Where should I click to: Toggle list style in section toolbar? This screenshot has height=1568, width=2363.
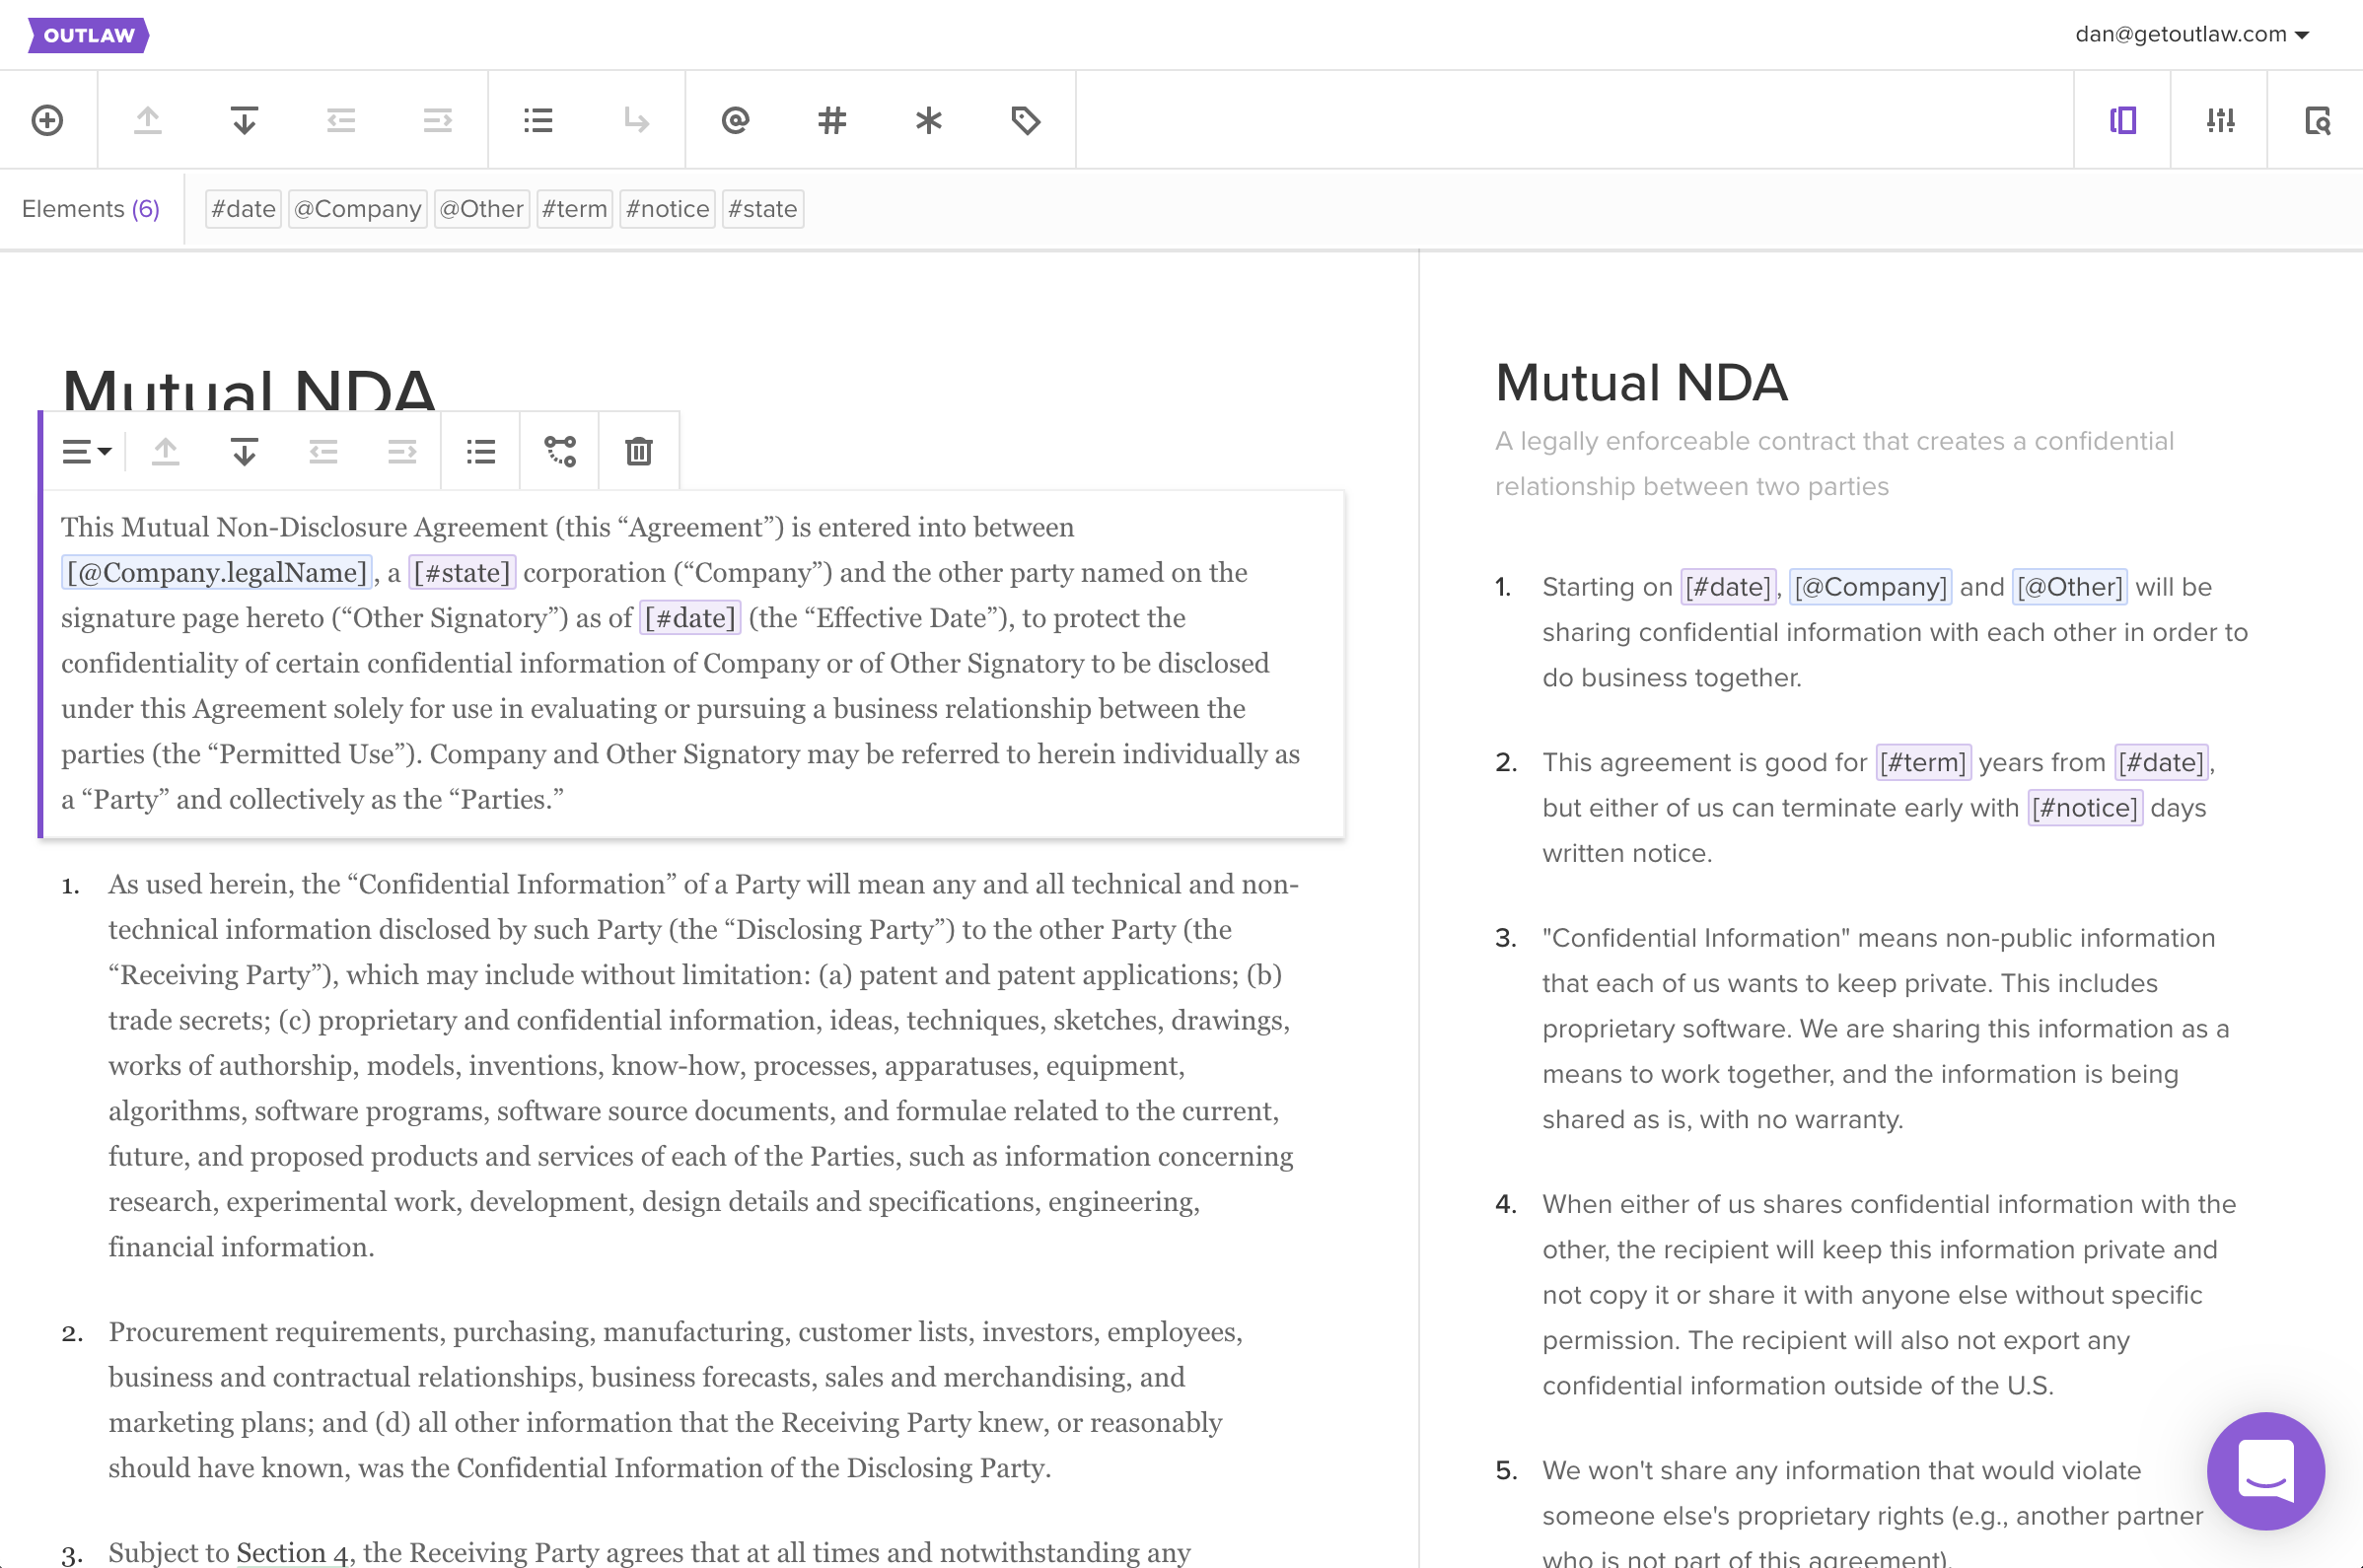pos(481,452)
